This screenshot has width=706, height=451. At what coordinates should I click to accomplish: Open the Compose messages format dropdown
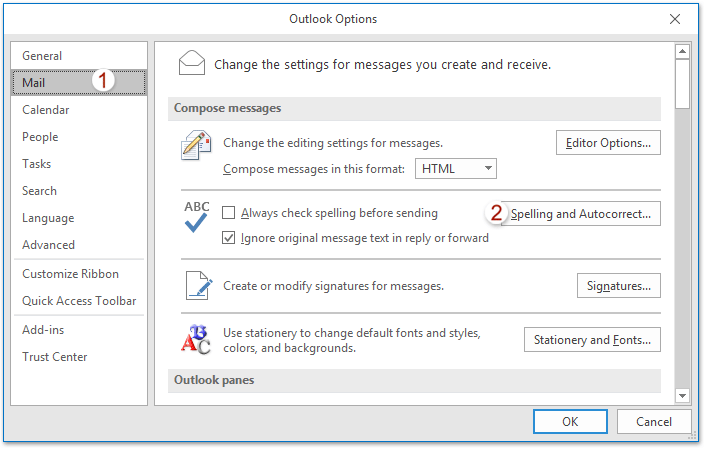(456, 168)
